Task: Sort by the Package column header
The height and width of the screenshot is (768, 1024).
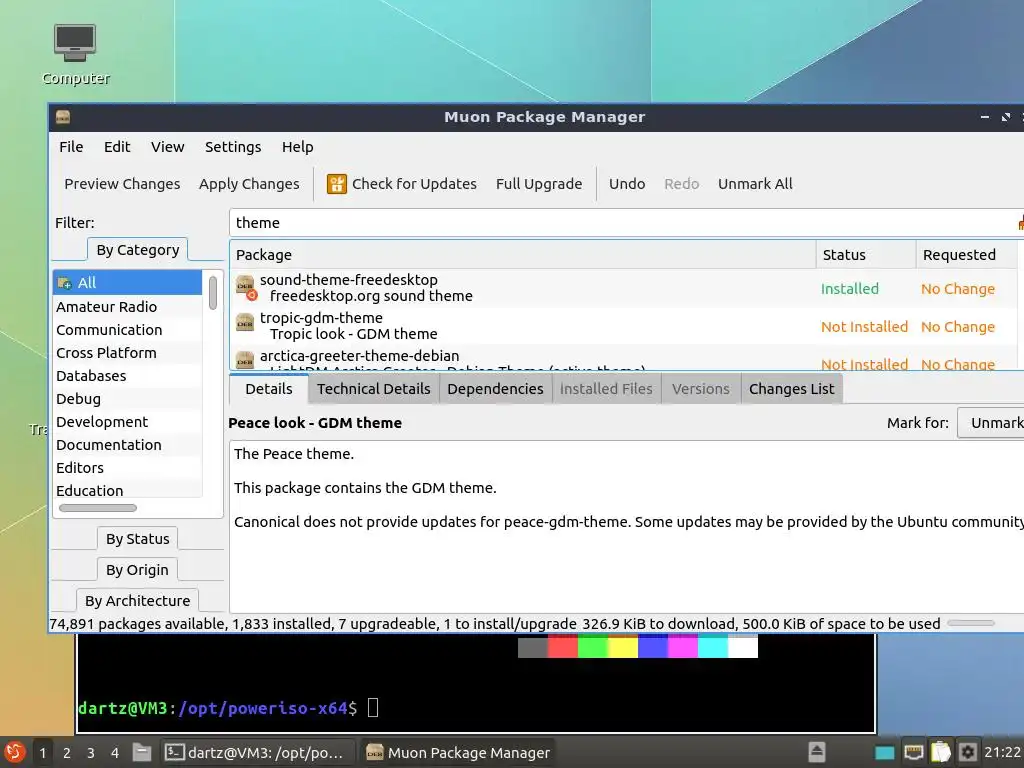Action: [522, 255]
